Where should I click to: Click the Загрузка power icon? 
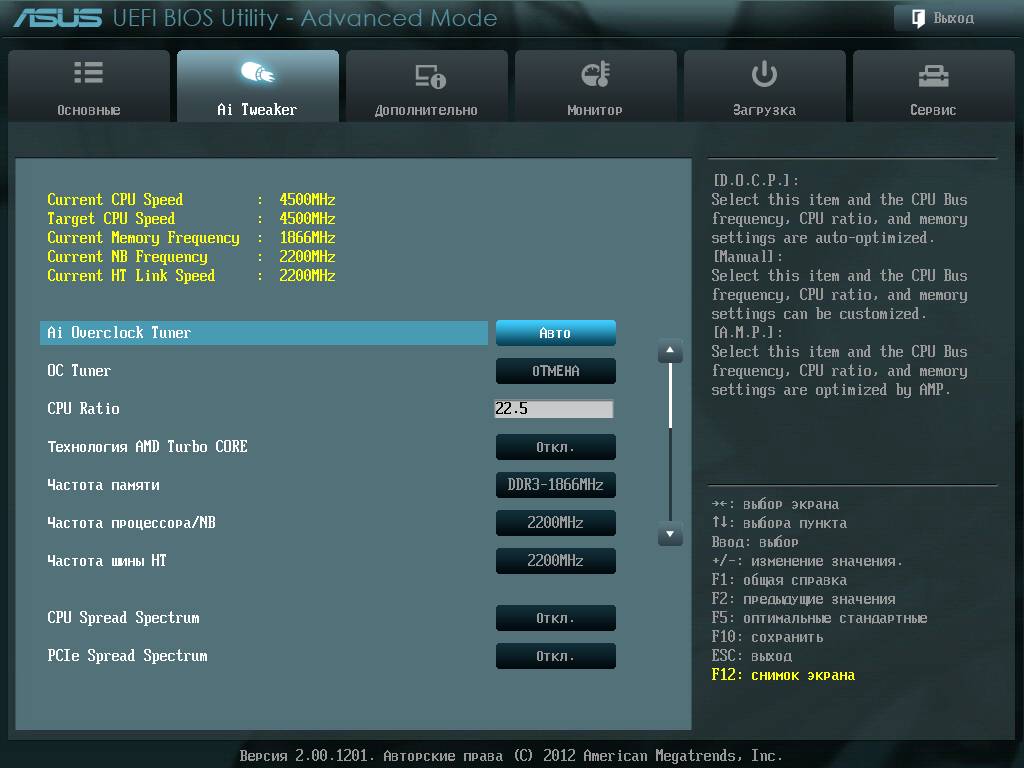[x=764, y=74]
